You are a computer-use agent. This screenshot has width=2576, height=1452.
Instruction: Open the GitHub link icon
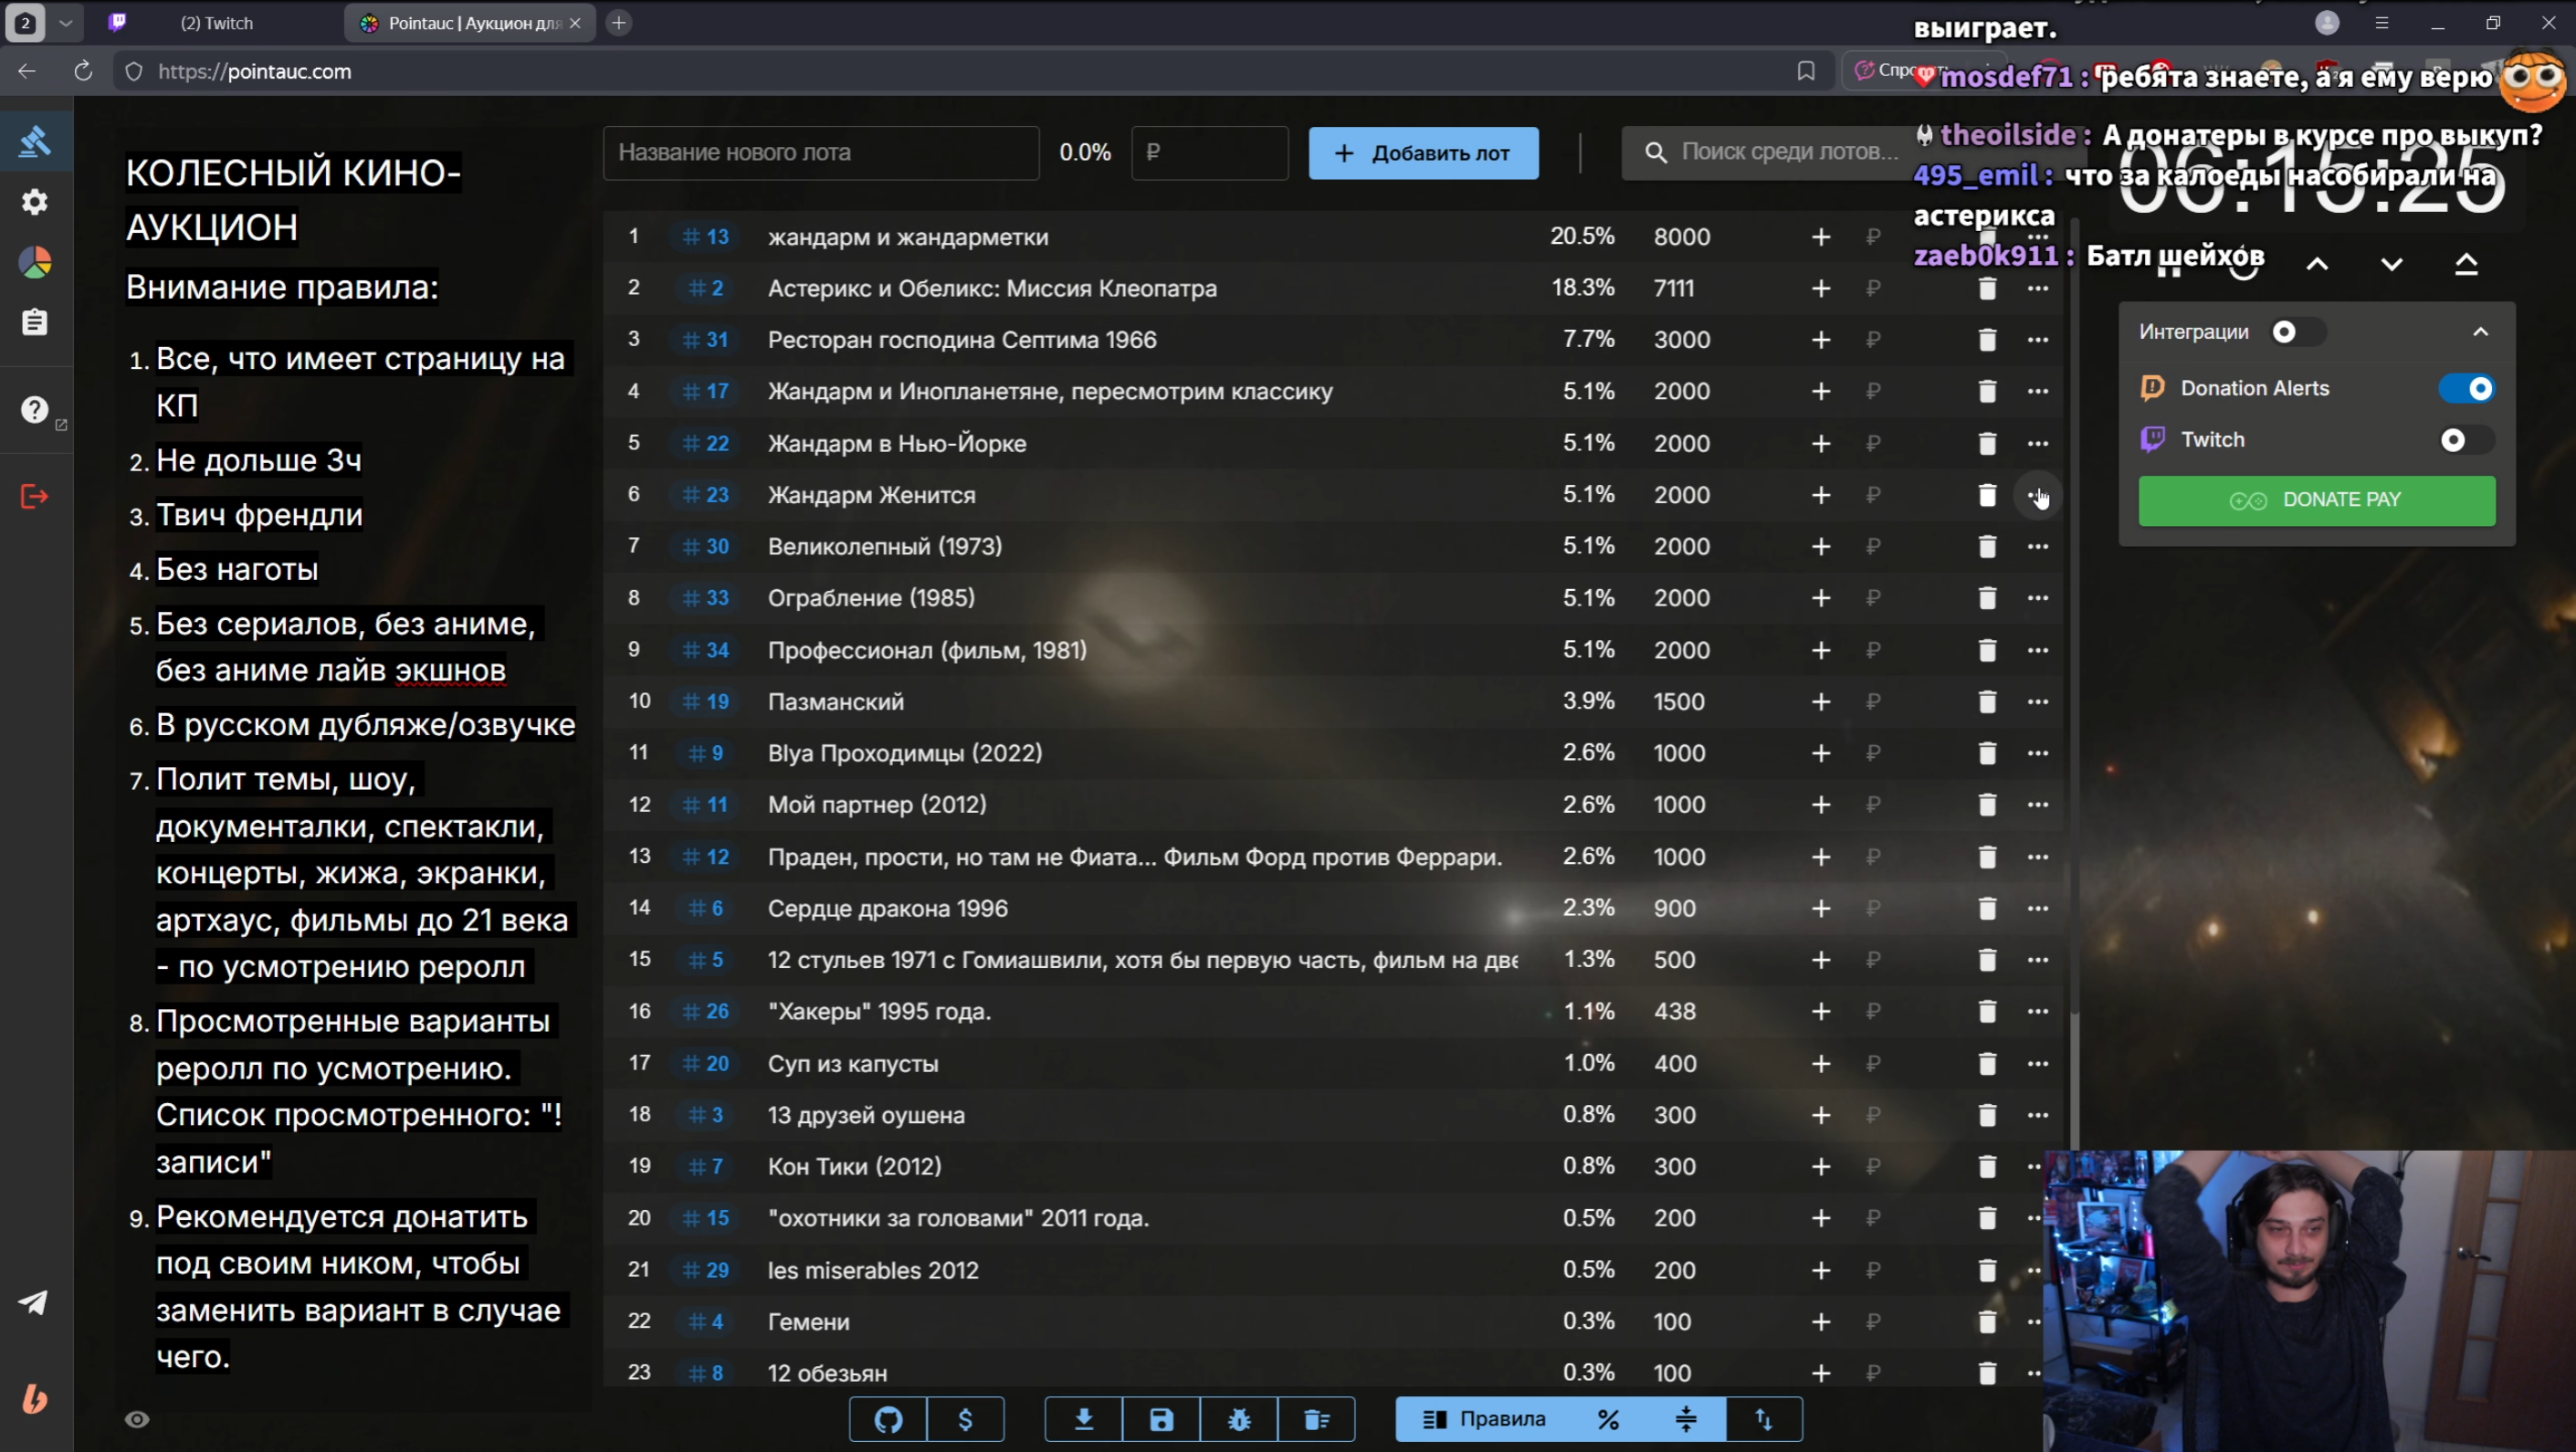pos(888,1419)
